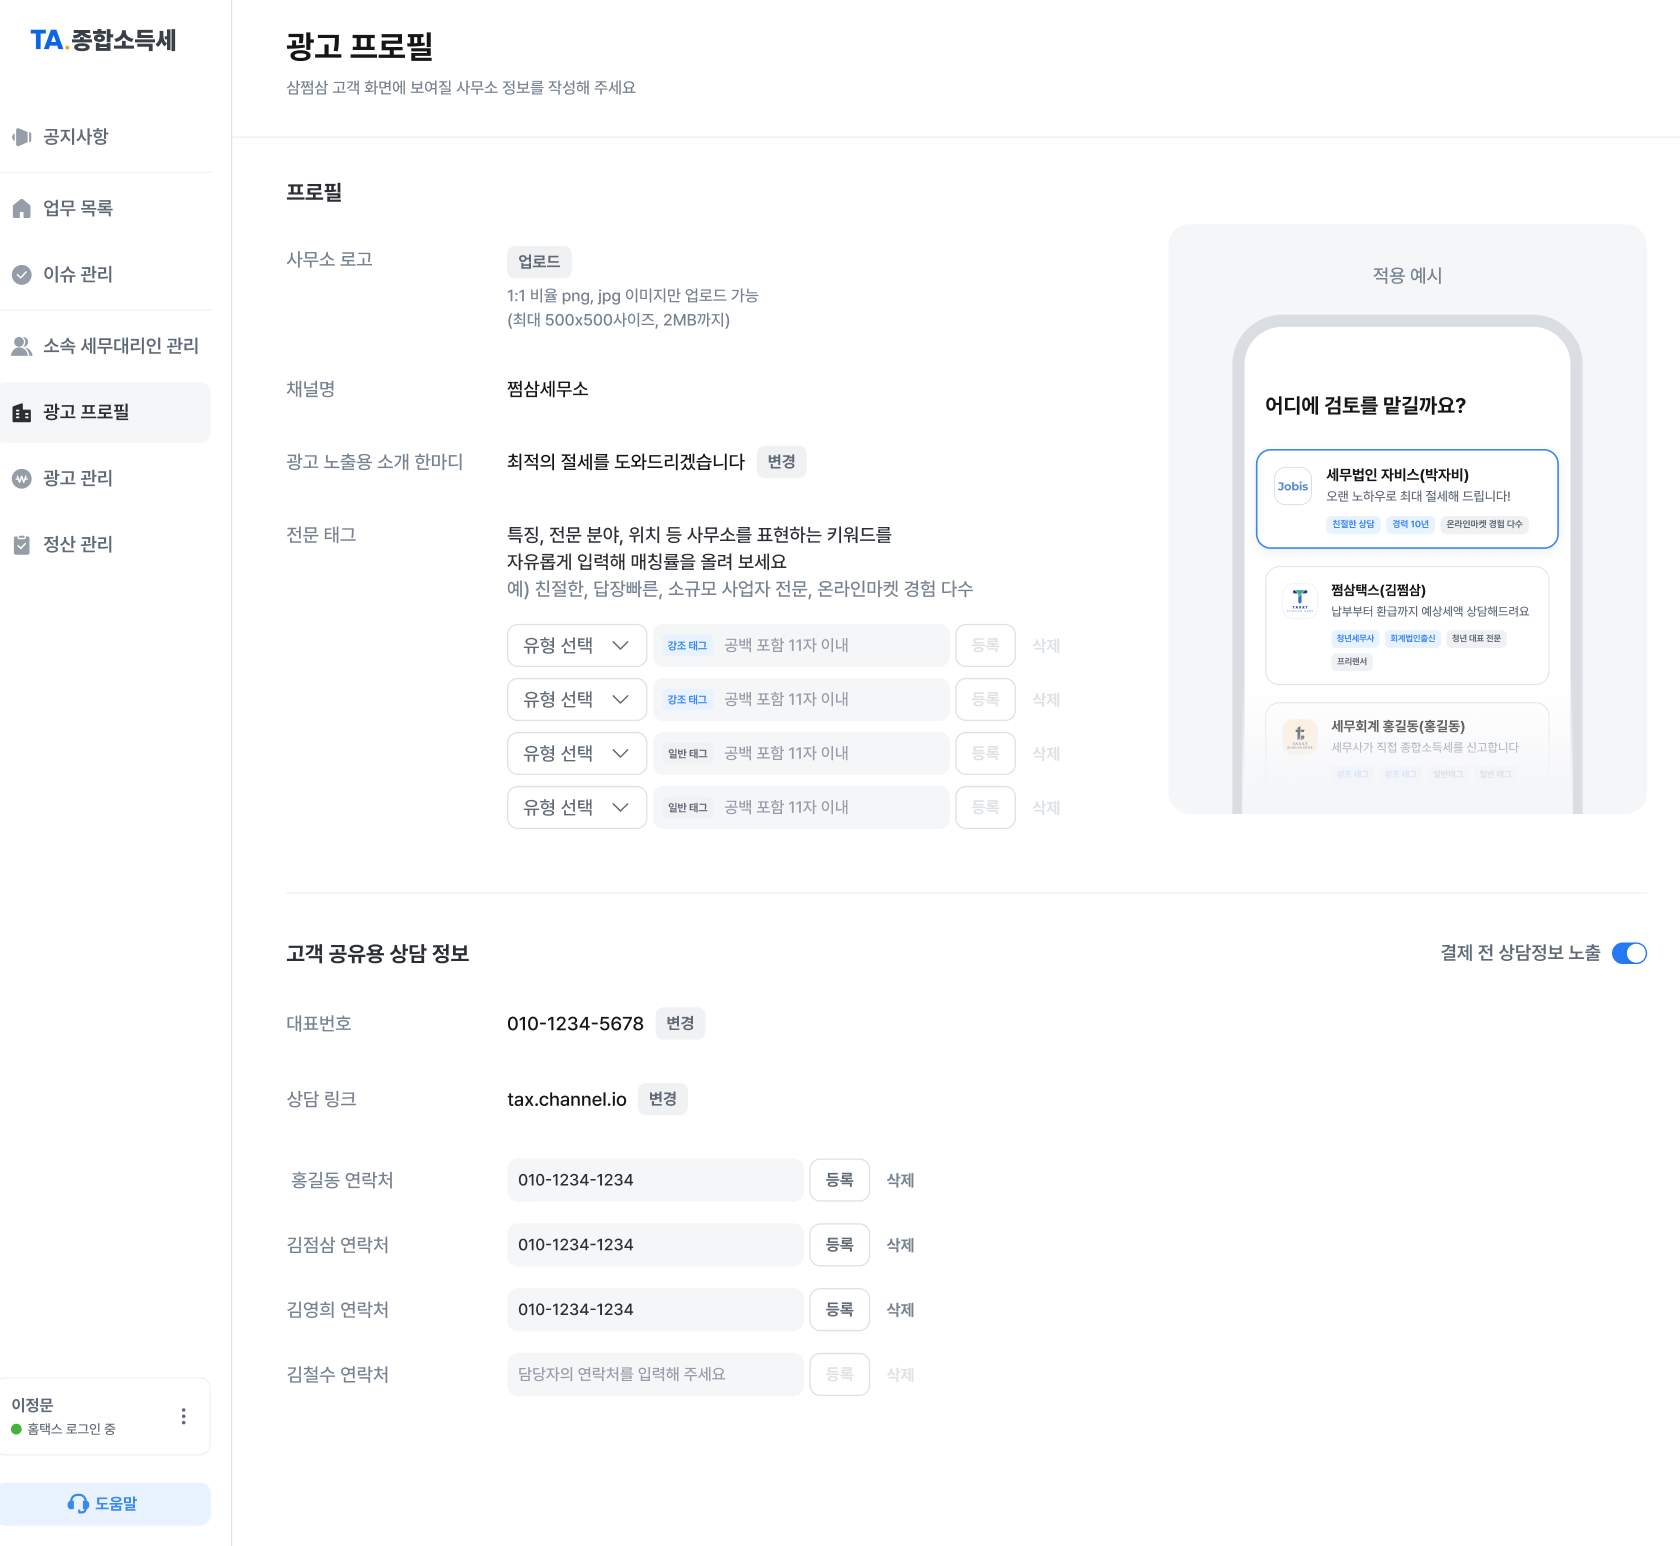Open the second 유형 선택 dropdown
Viewport: 1680px width, 1546px height.
coord(577,699)
